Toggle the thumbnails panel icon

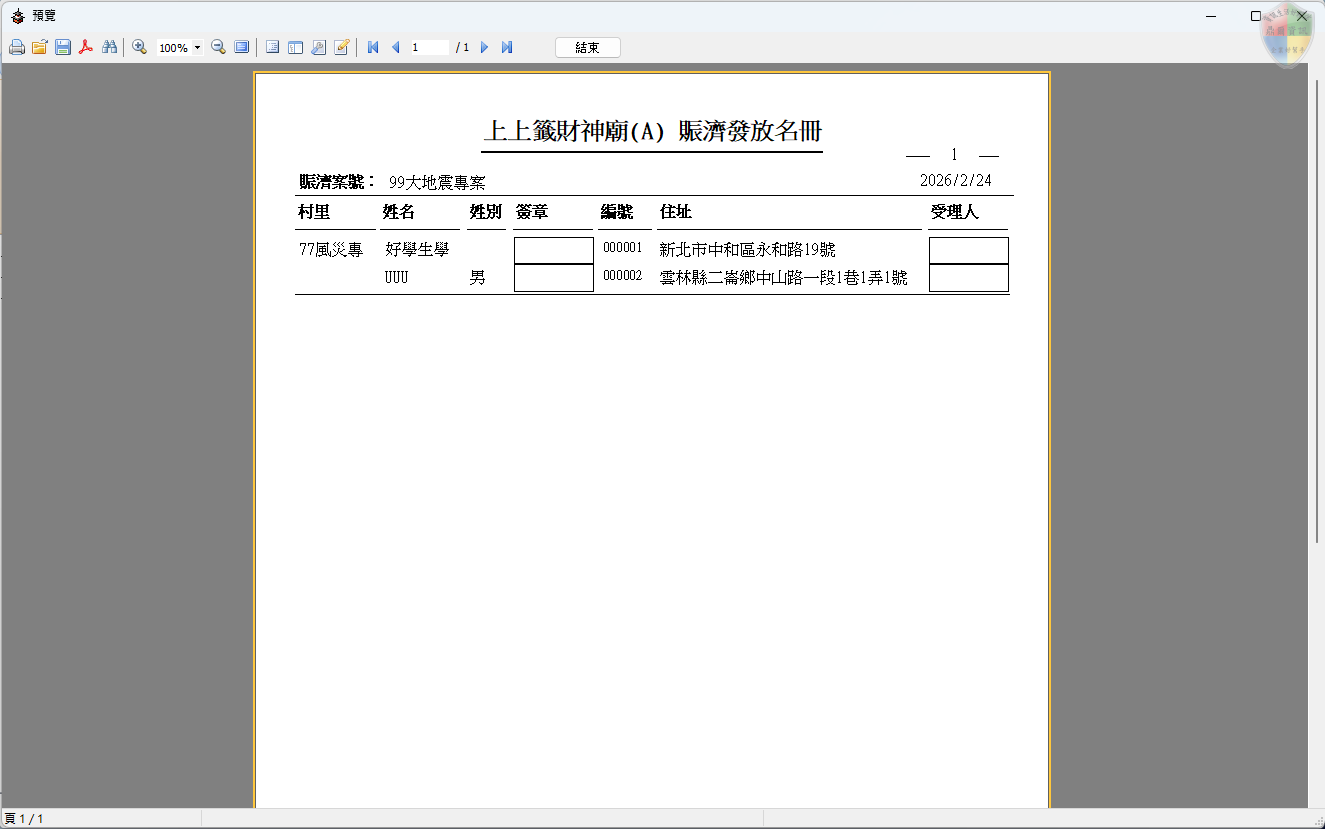[x=296, y=47]
